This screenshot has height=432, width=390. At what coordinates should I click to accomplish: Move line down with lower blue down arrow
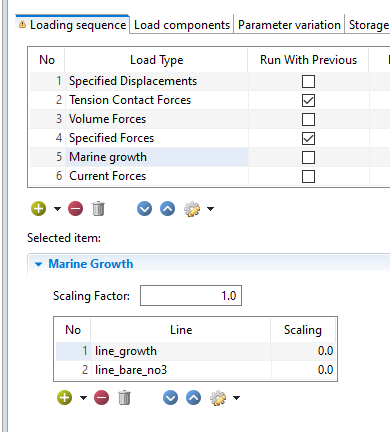pos(170,398)
